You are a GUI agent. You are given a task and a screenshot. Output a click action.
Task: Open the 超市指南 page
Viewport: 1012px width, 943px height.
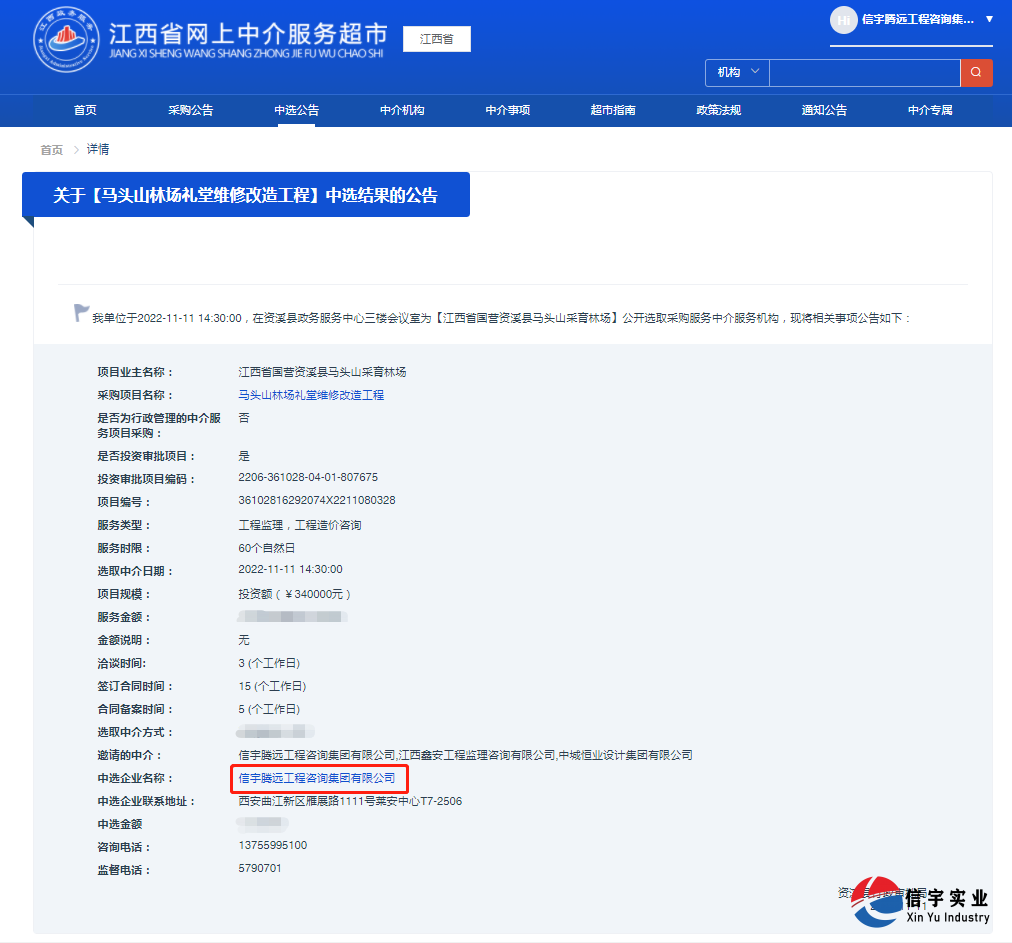click(612, 110)
